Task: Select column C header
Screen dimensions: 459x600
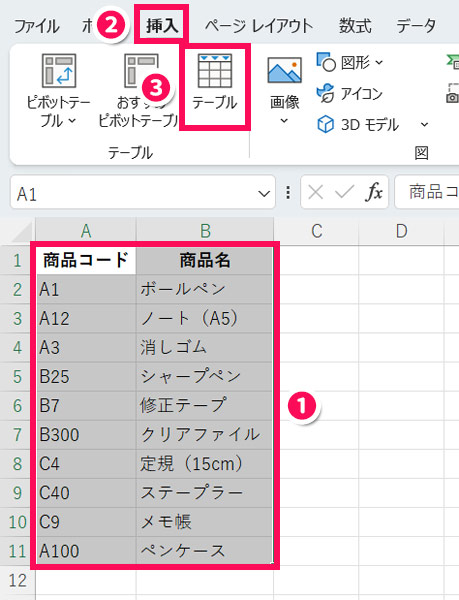Action: pyautogui.click(x=316, y=231)
